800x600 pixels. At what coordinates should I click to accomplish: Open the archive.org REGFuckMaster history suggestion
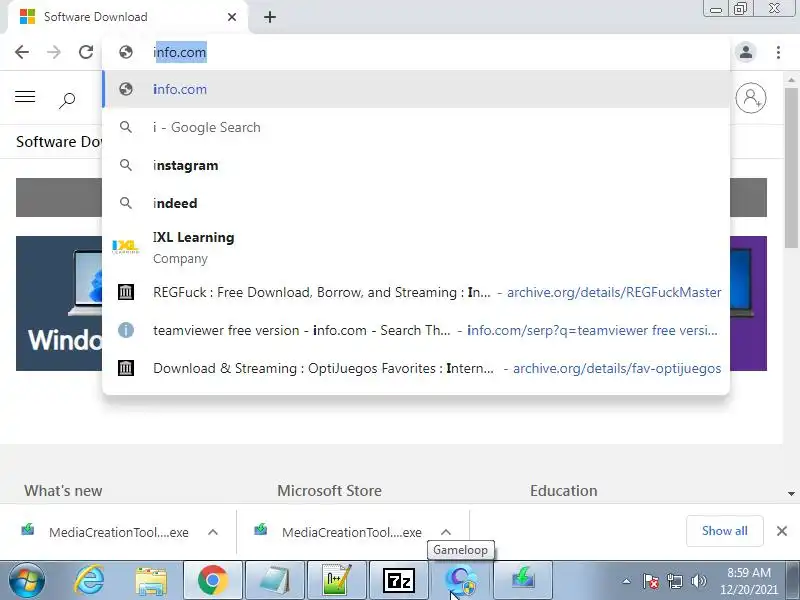click(416, 292)
